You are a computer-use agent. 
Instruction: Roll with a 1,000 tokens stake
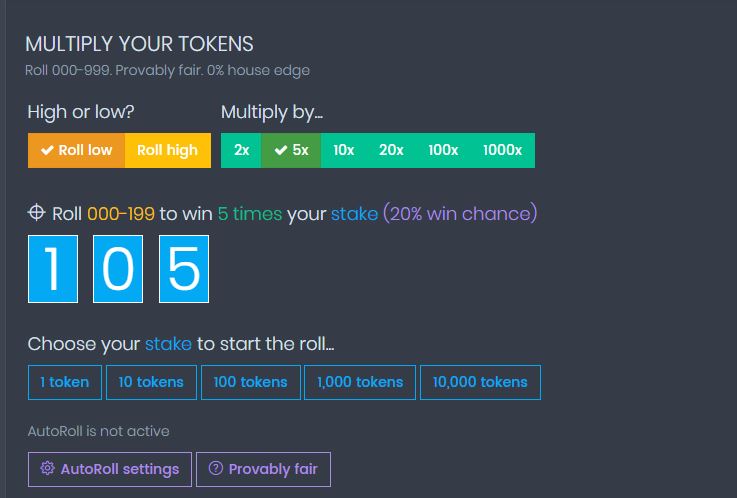[360, 382]
